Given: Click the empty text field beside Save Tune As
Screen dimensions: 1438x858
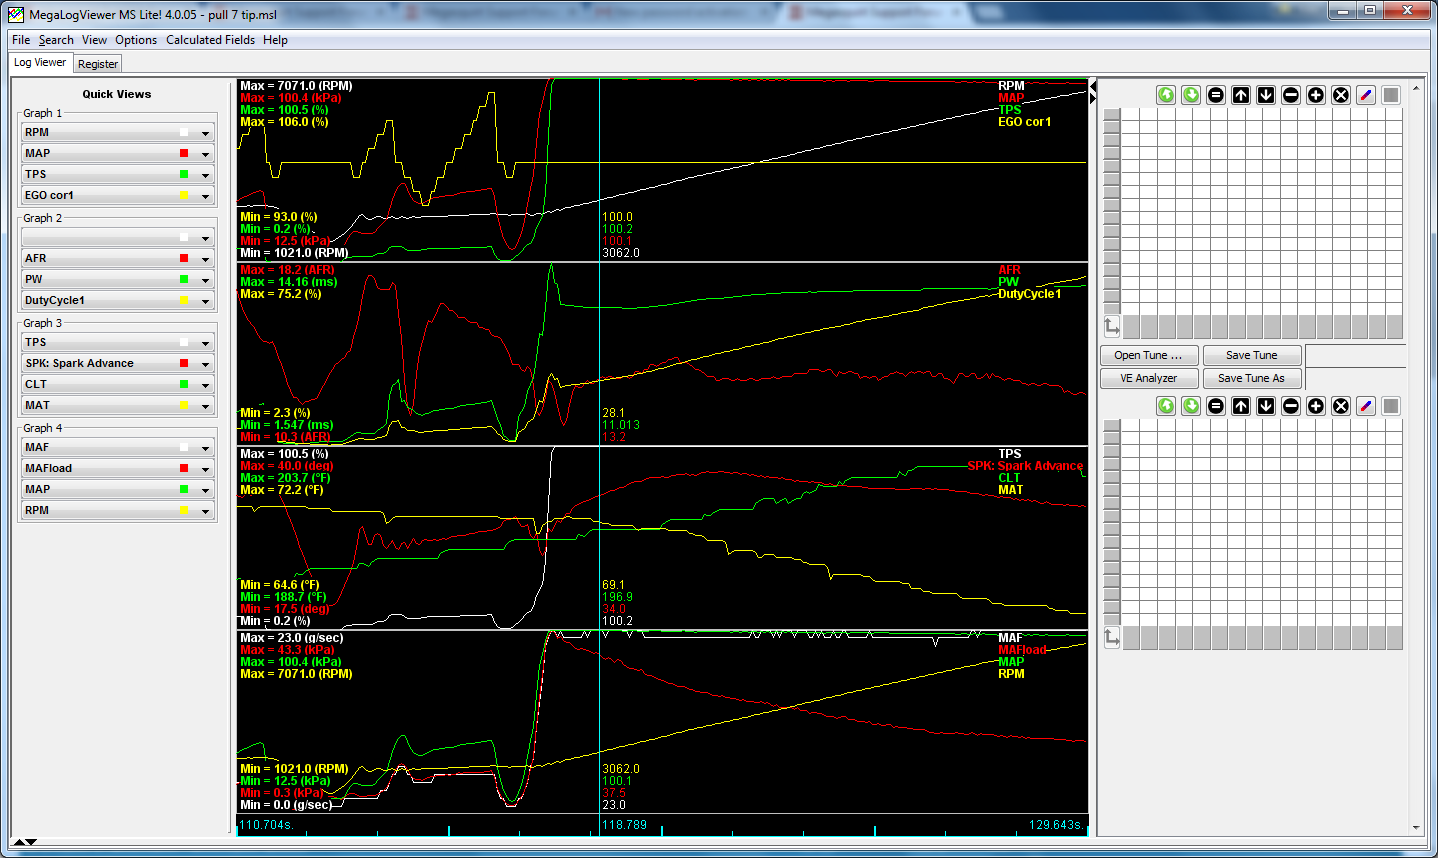Looking at the screenshot, I should (x=1355, y=378).
